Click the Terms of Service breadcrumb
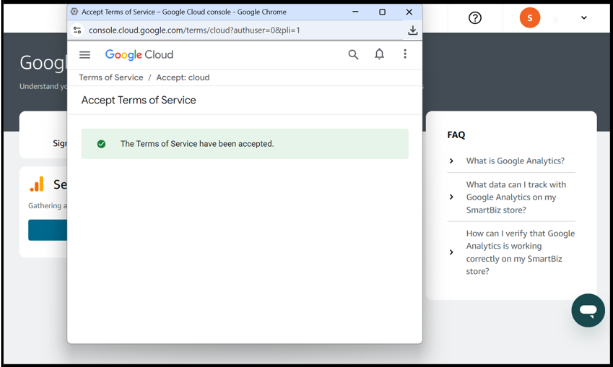This screenshot has width=613, height=367. (111, 77)
